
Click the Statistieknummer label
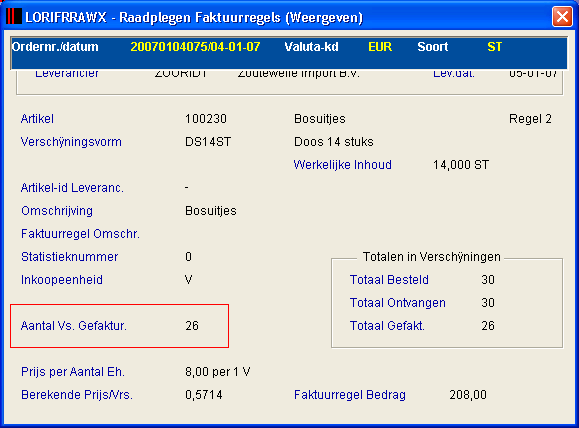[69, 257]
